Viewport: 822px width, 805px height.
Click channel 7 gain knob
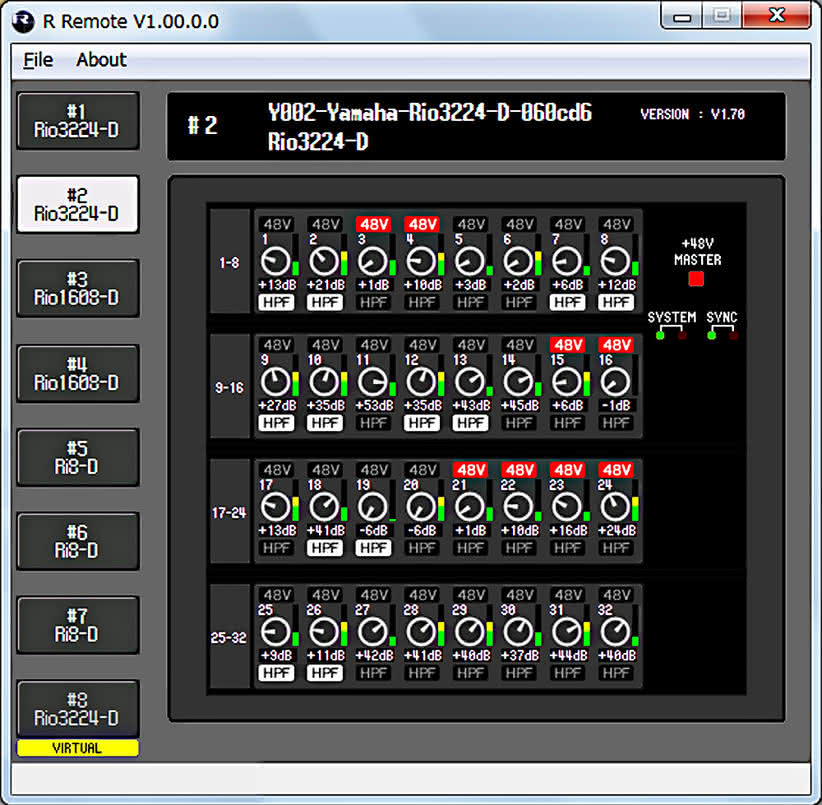(x=567, y=261)
